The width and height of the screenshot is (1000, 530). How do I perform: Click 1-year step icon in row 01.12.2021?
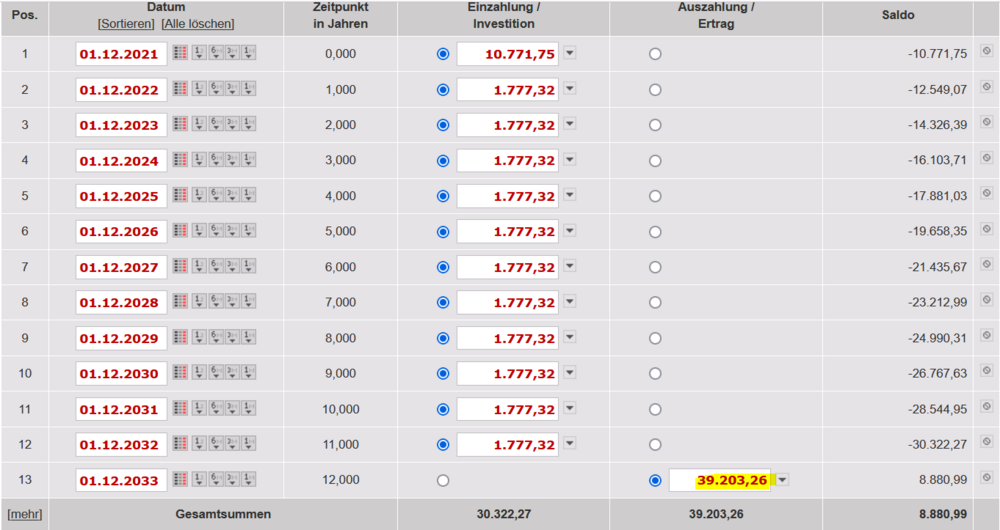click(x=199, y=53)
